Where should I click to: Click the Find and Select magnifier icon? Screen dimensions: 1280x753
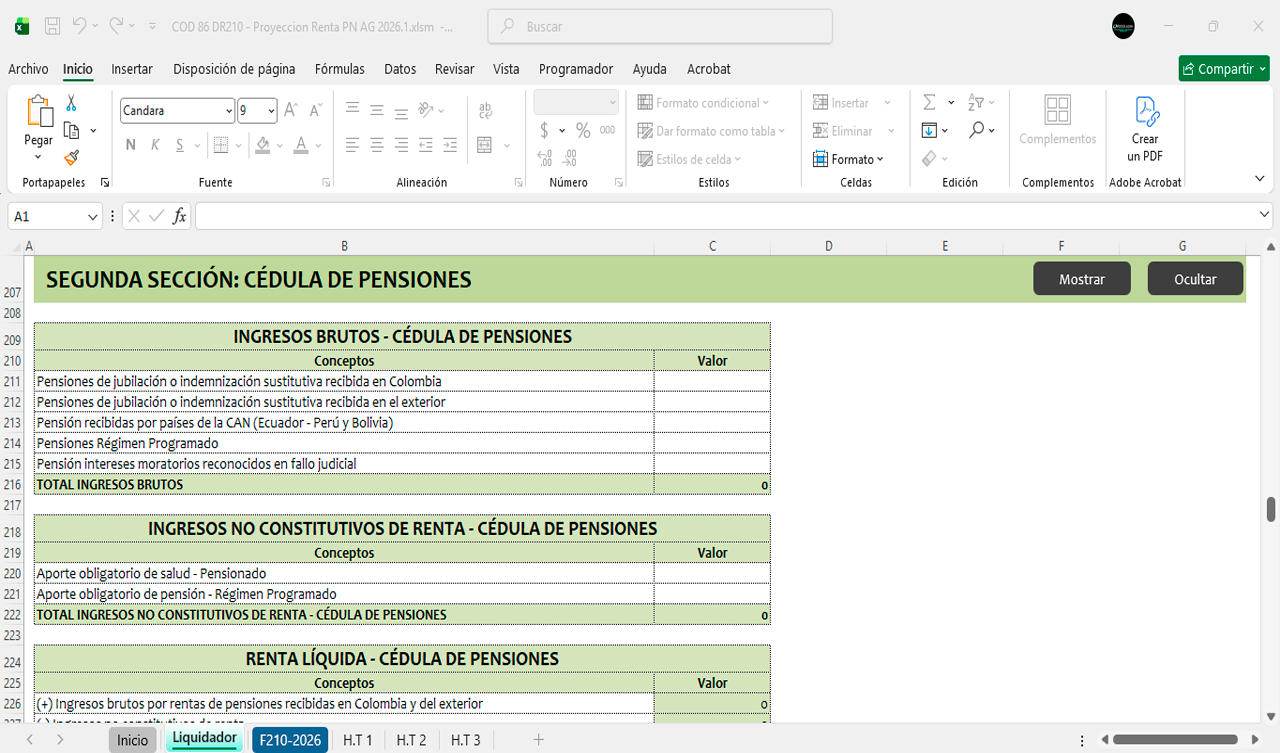coord(976,130)
